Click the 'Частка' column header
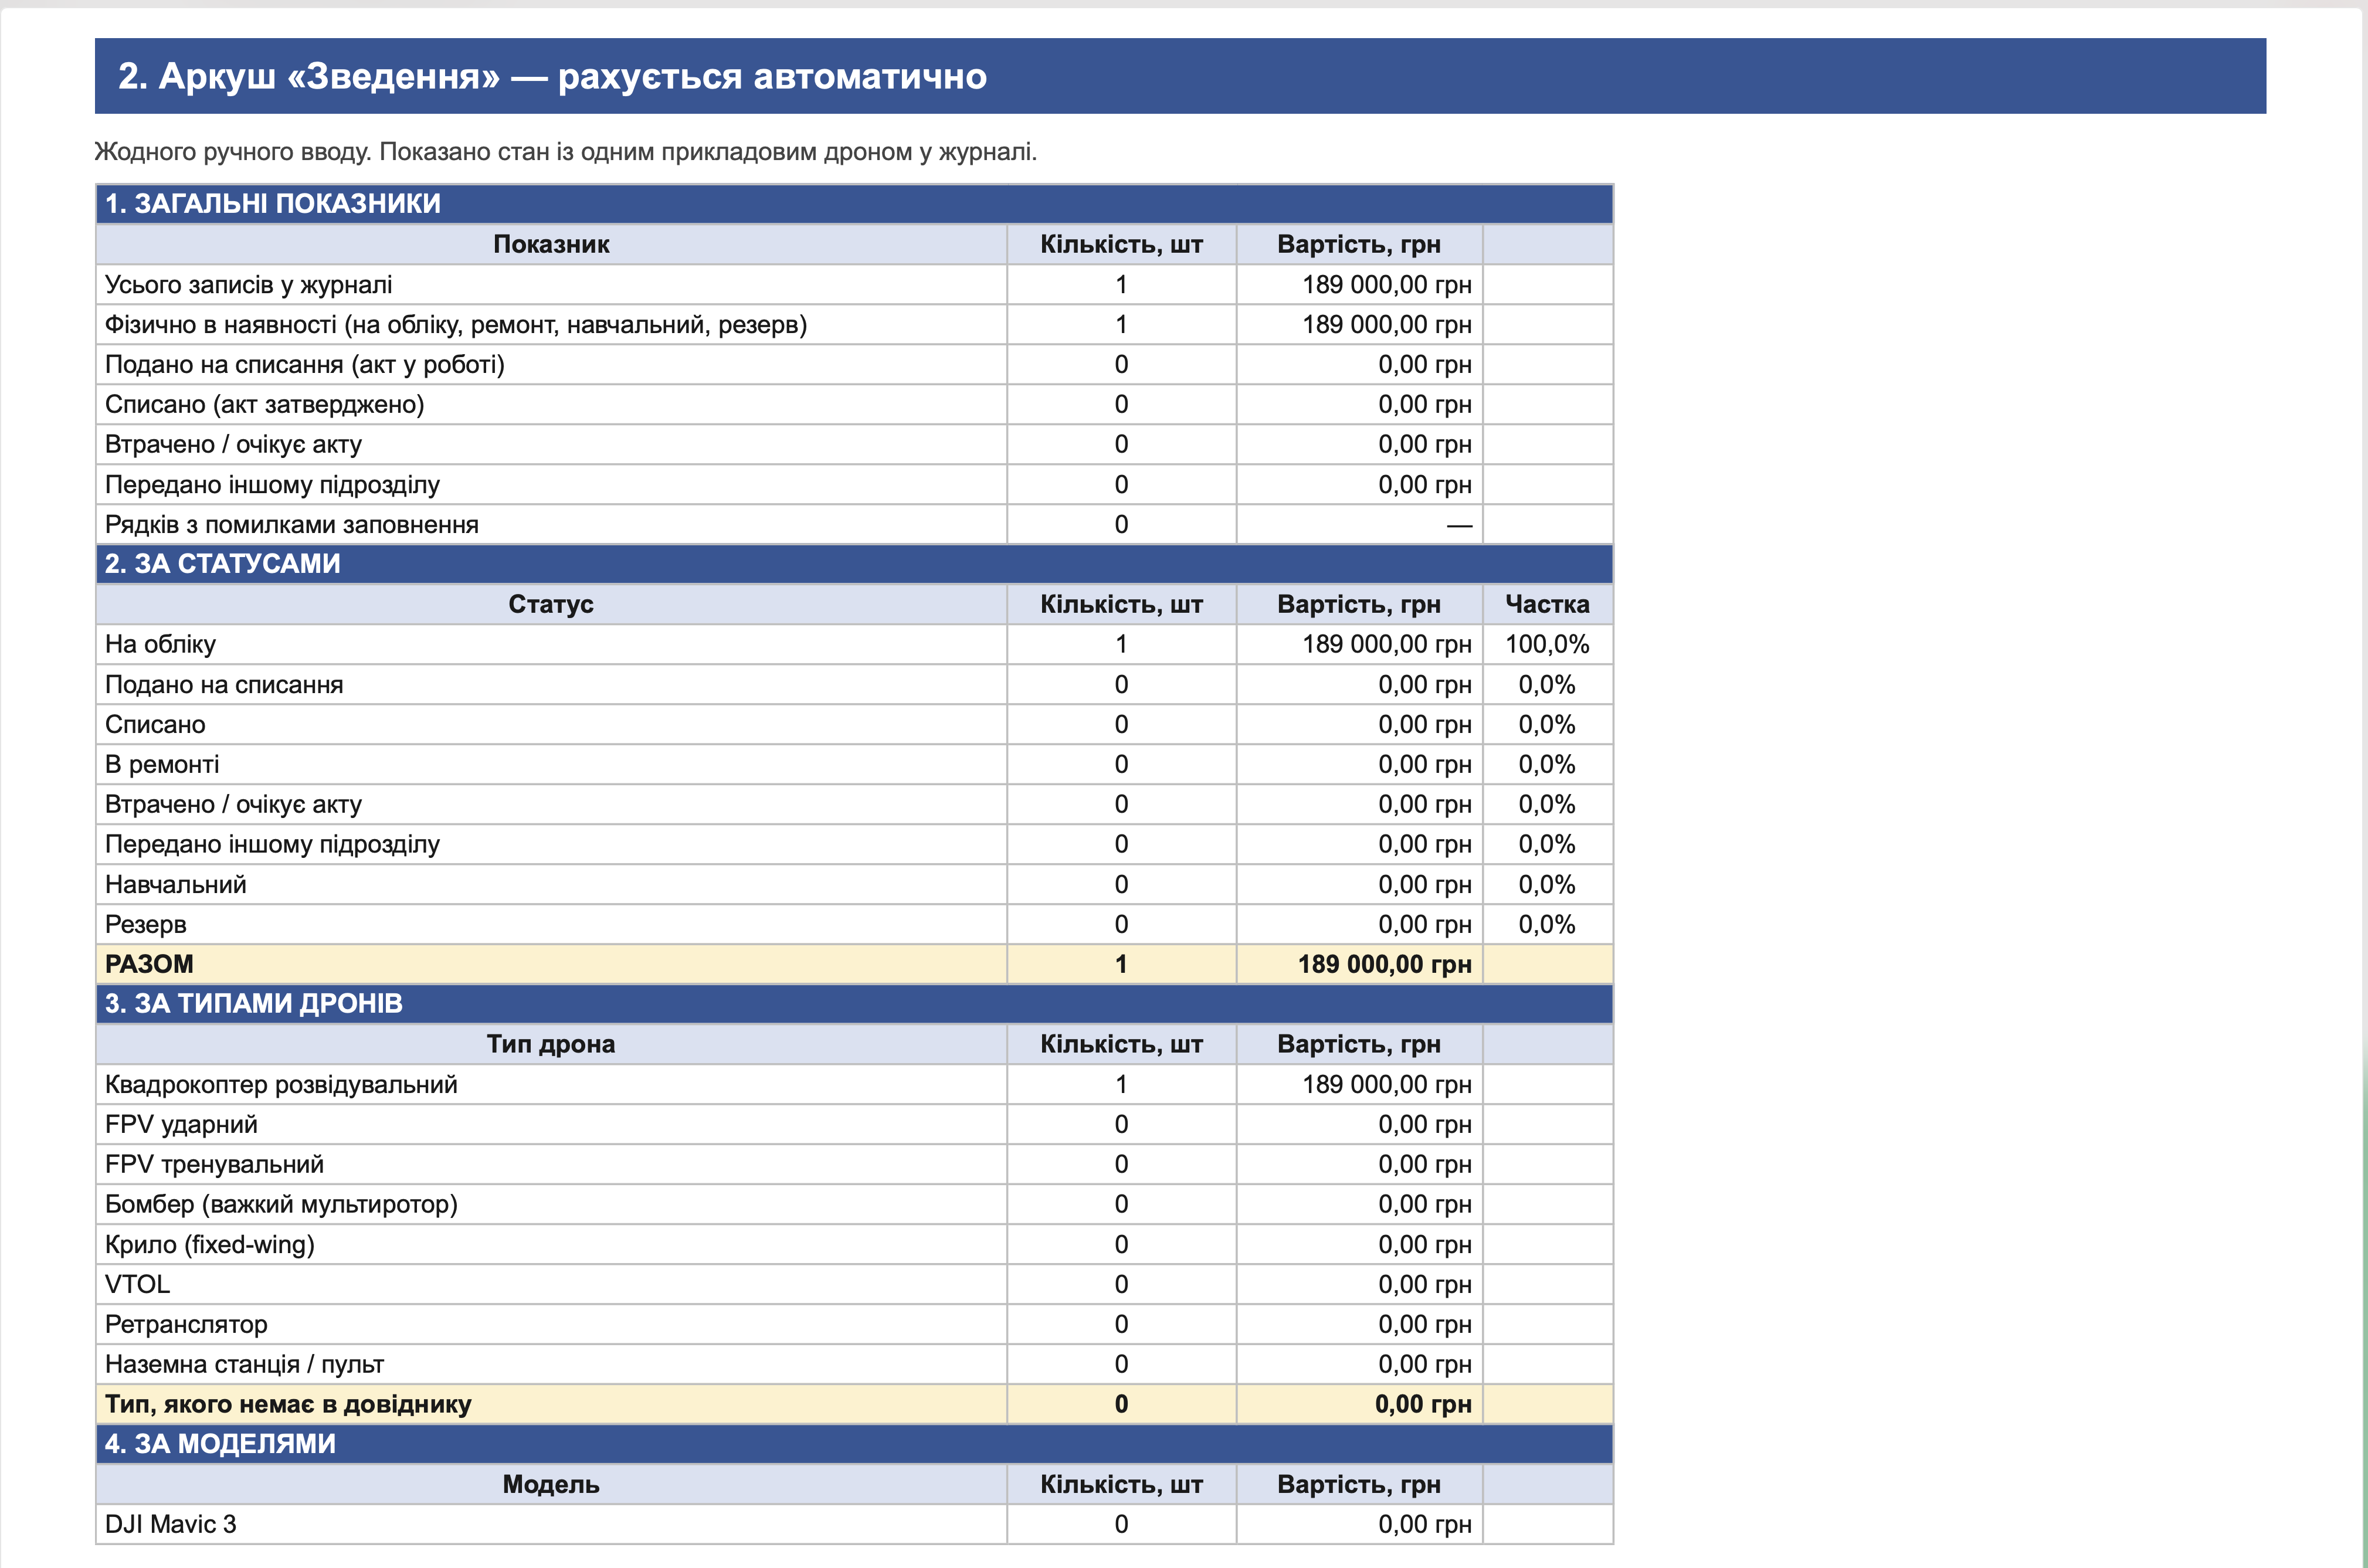 click(x=1547, y=604)
